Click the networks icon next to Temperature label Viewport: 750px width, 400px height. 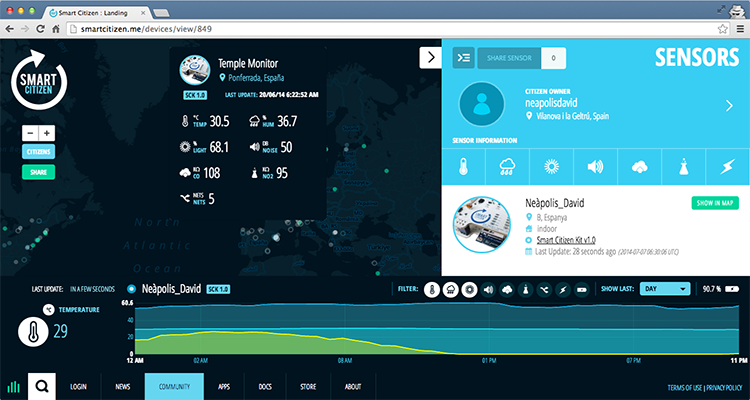coord(48,310)
